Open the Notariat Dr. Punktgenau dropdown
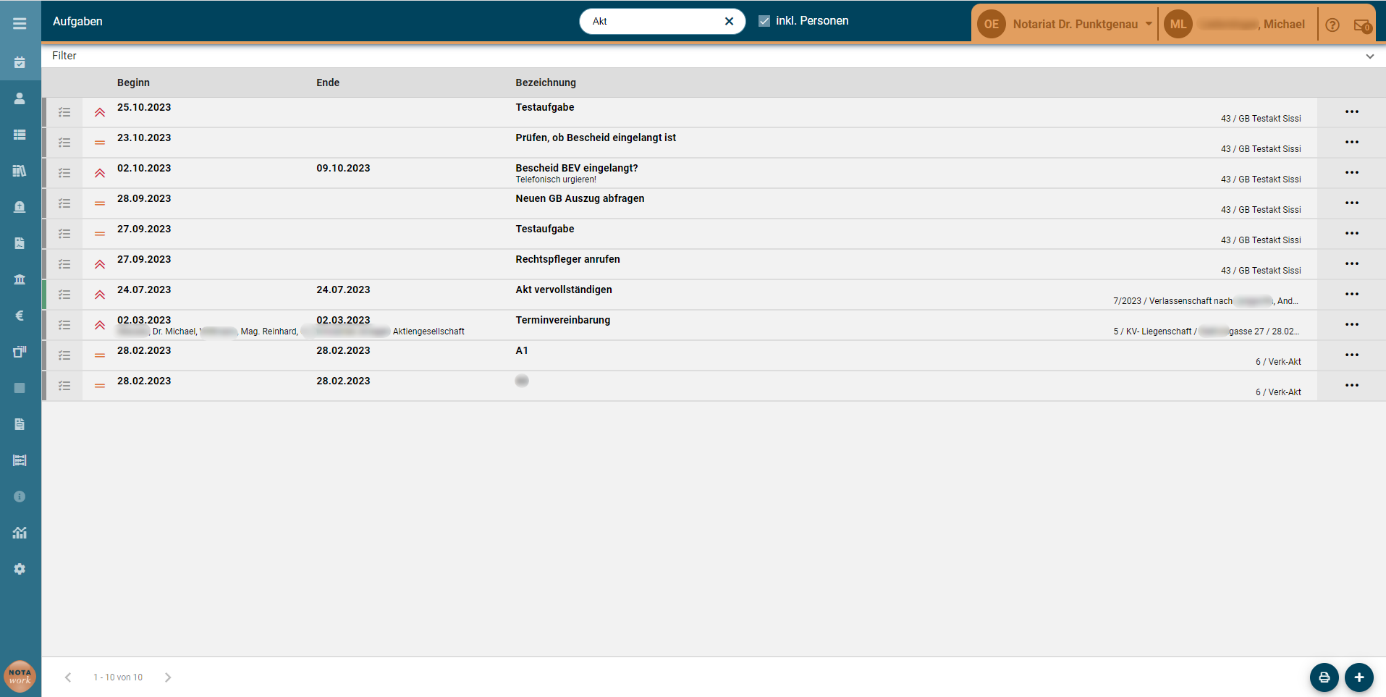 (1084, 24)
